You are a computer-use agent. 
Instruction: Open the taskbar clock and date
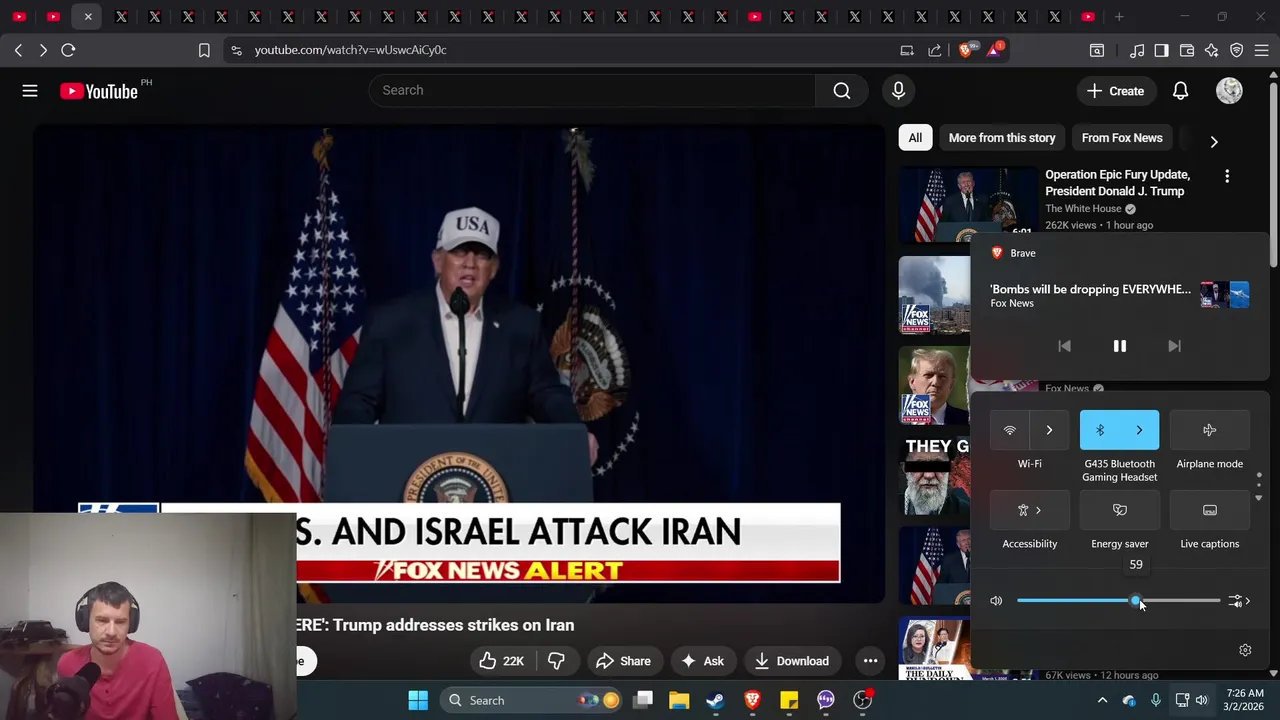pyautogui.click(x=1241, y=700)
